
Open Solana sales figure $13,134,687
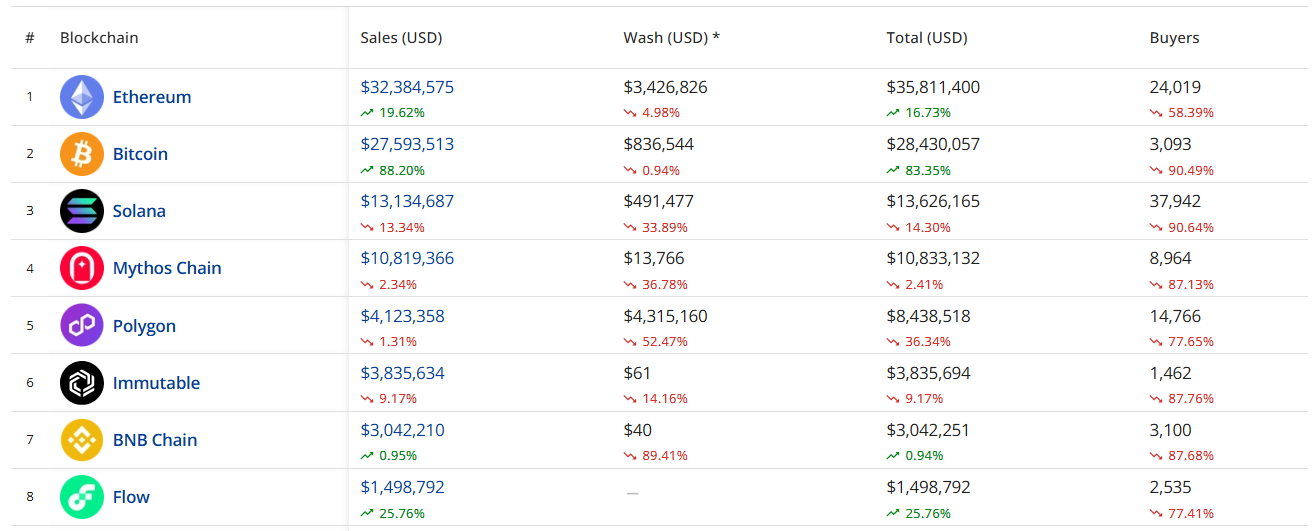pos(407,201)
